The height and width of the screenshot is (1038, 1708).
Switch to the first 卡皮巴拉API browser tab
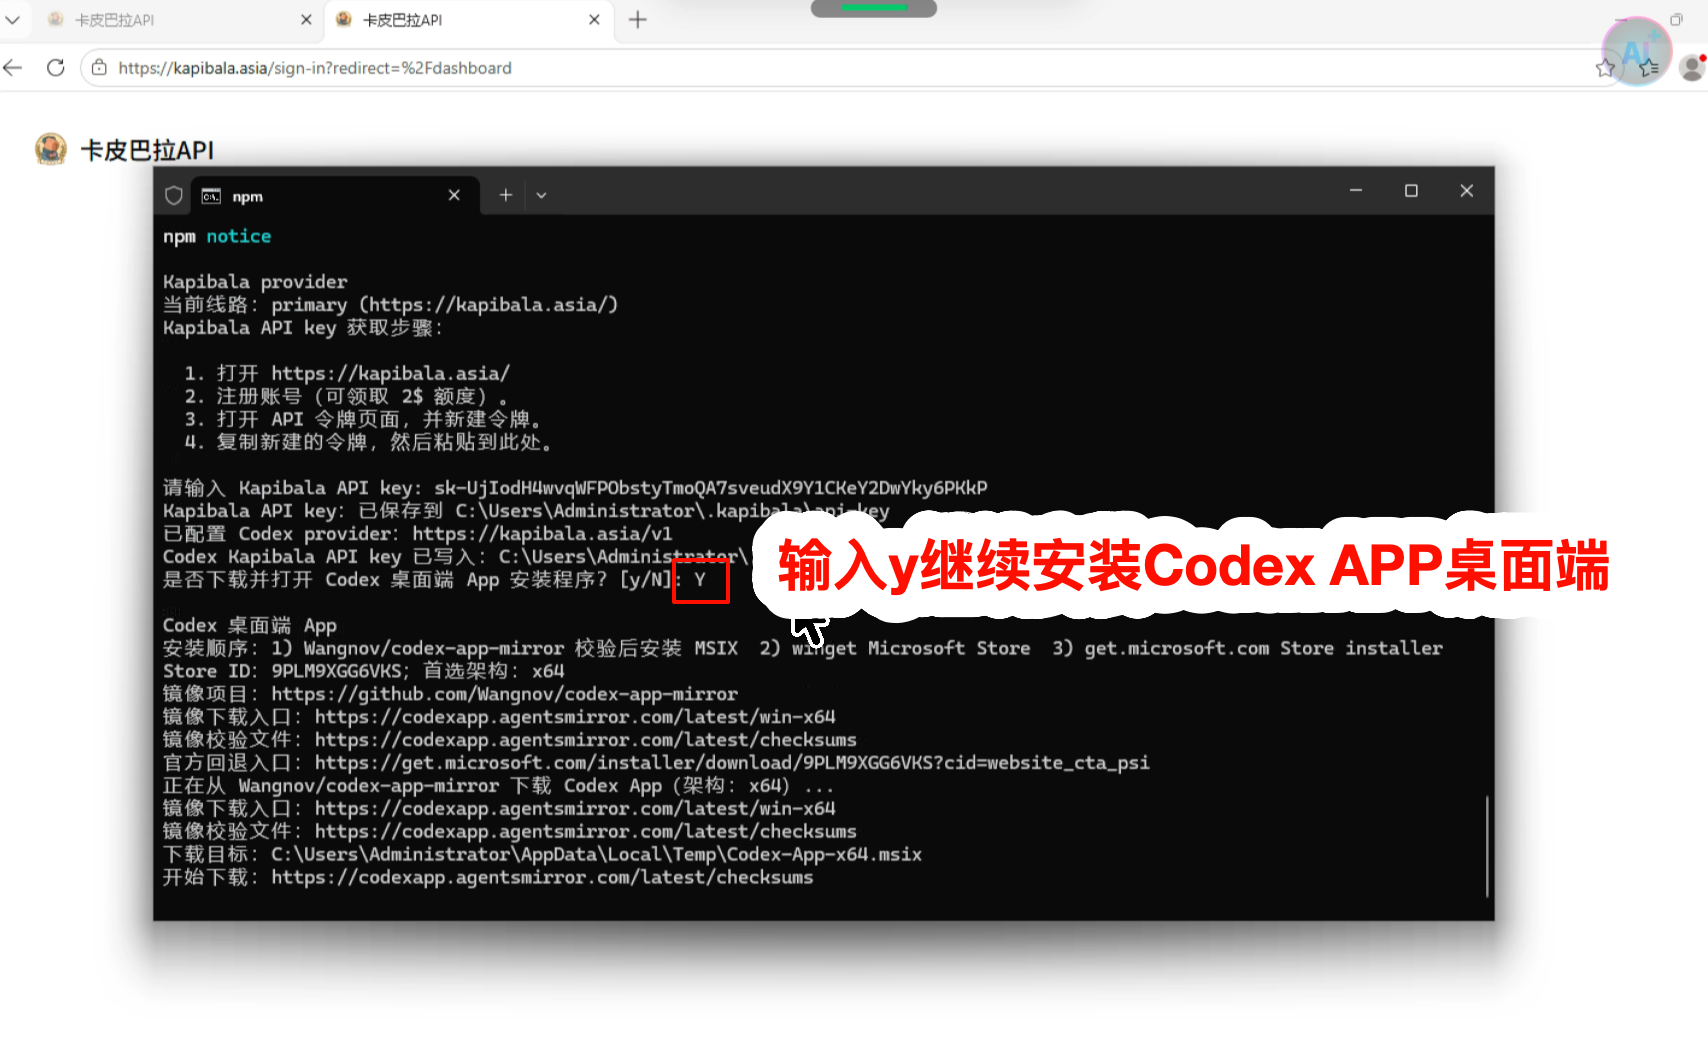180,20
